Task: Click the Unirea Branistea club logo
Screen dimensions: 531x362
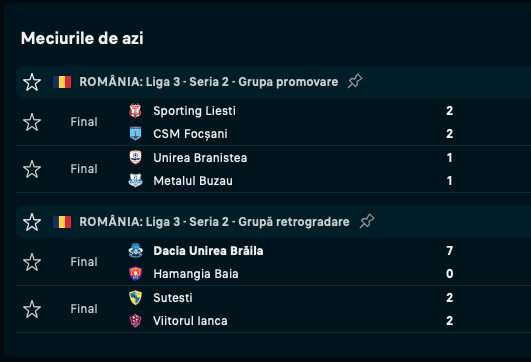Action: click(x=135, y=157)
